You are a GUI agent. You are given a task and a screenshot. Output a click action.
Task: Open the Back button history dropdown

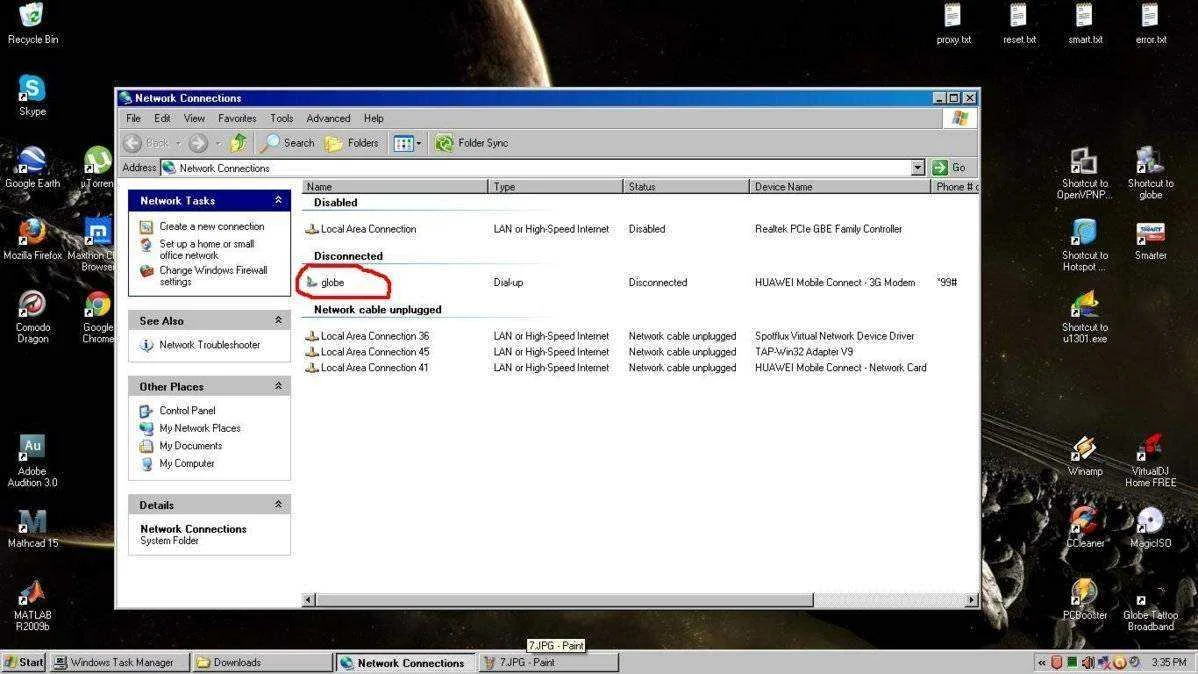tap(178, 143)
